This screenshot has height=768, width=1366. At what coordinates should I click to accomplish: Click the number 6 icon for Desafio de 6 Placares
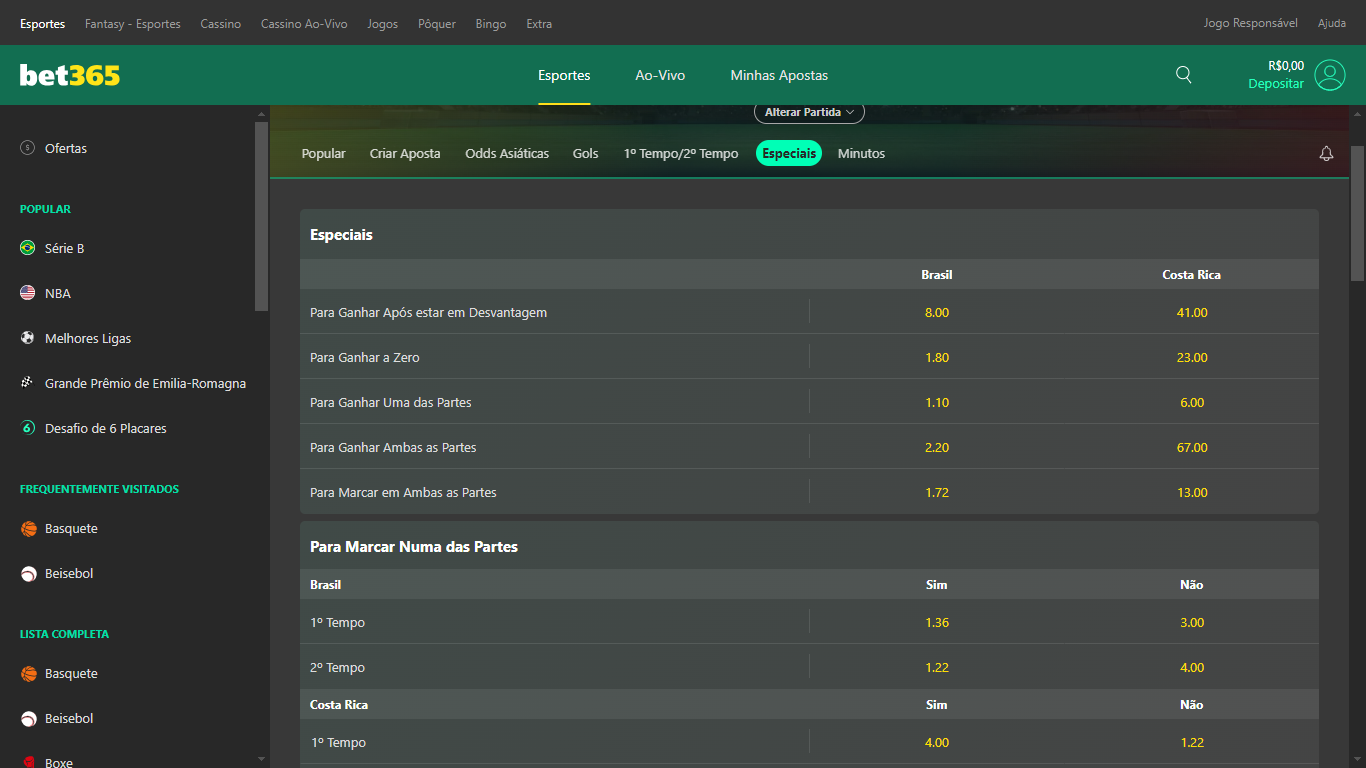pyautogui.click(x=28, y=428)
